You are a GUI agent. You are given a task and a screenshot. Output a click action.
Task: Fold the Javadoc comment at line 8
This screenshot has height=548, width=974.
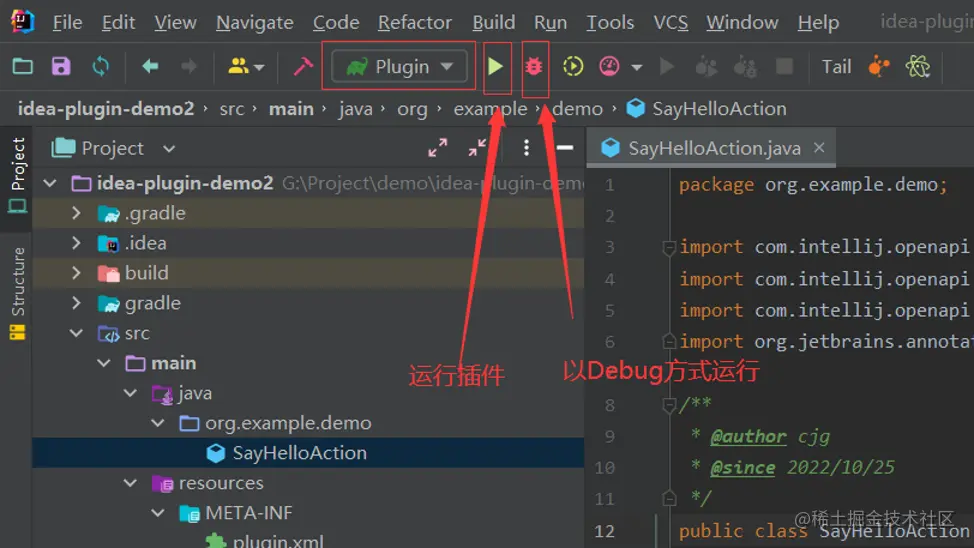tap(668, 406)
